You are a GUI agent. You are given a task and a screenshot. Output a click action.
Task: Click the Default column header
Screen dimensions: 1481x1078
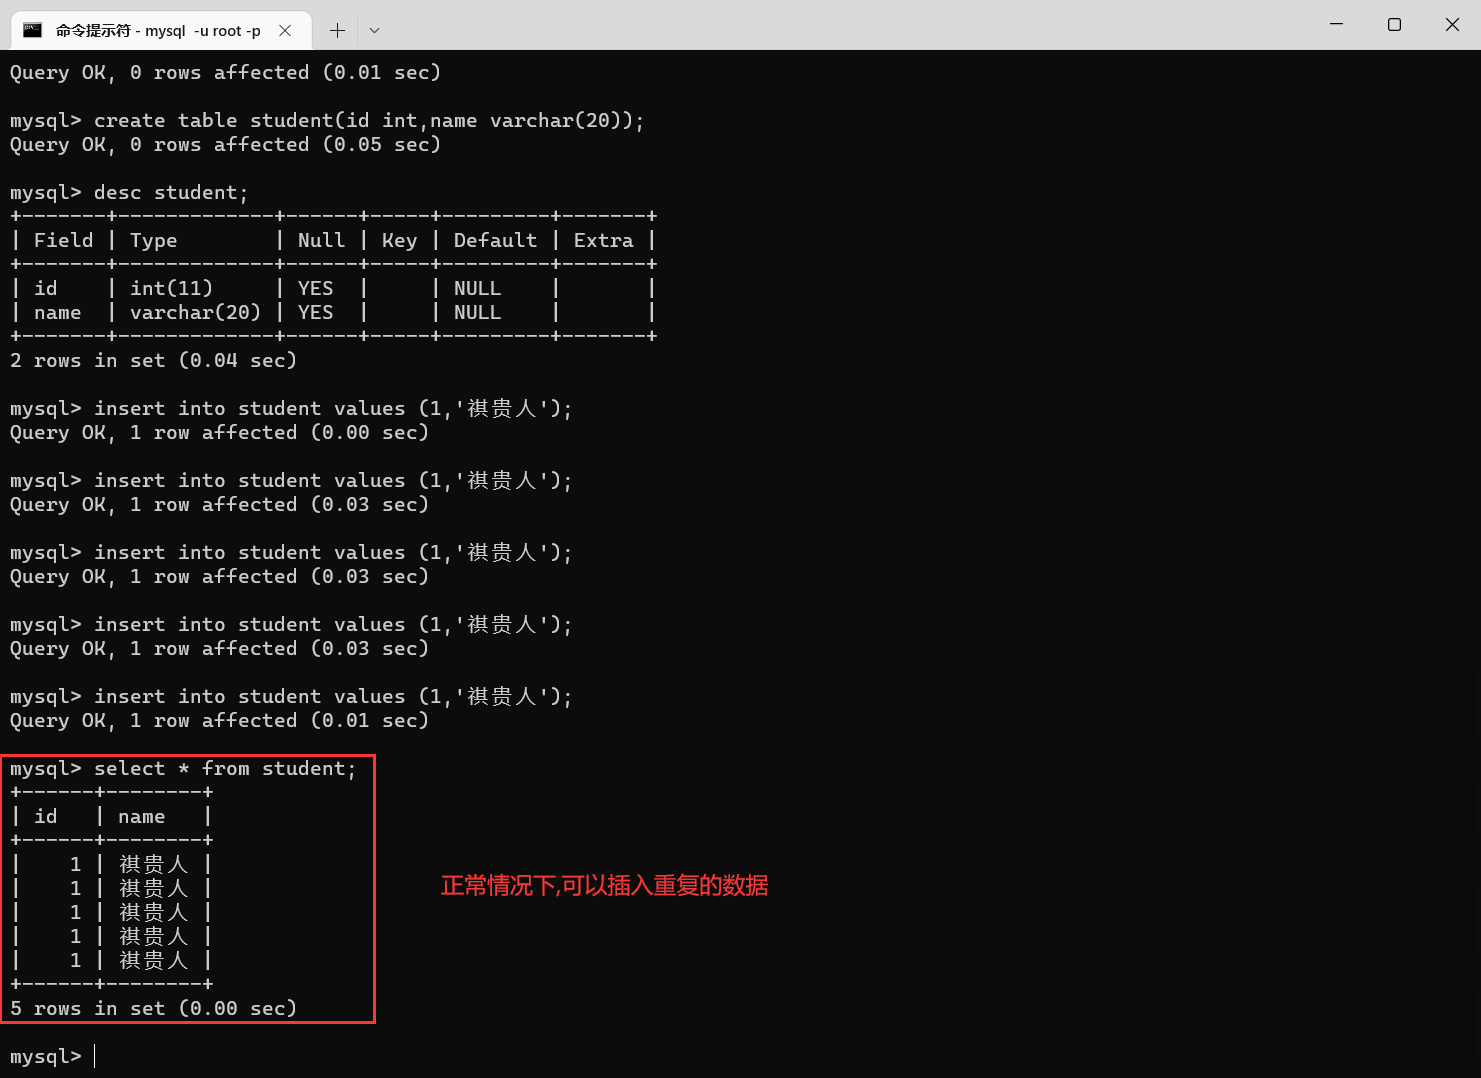[x=495, y=240]
